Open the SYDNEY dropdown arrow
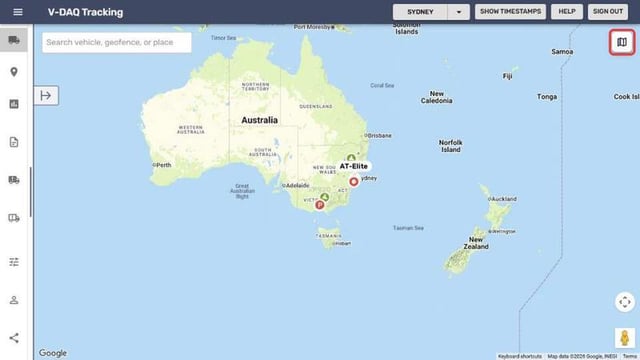The width and height of the screenshot is (640, 360). pos(458,12)
